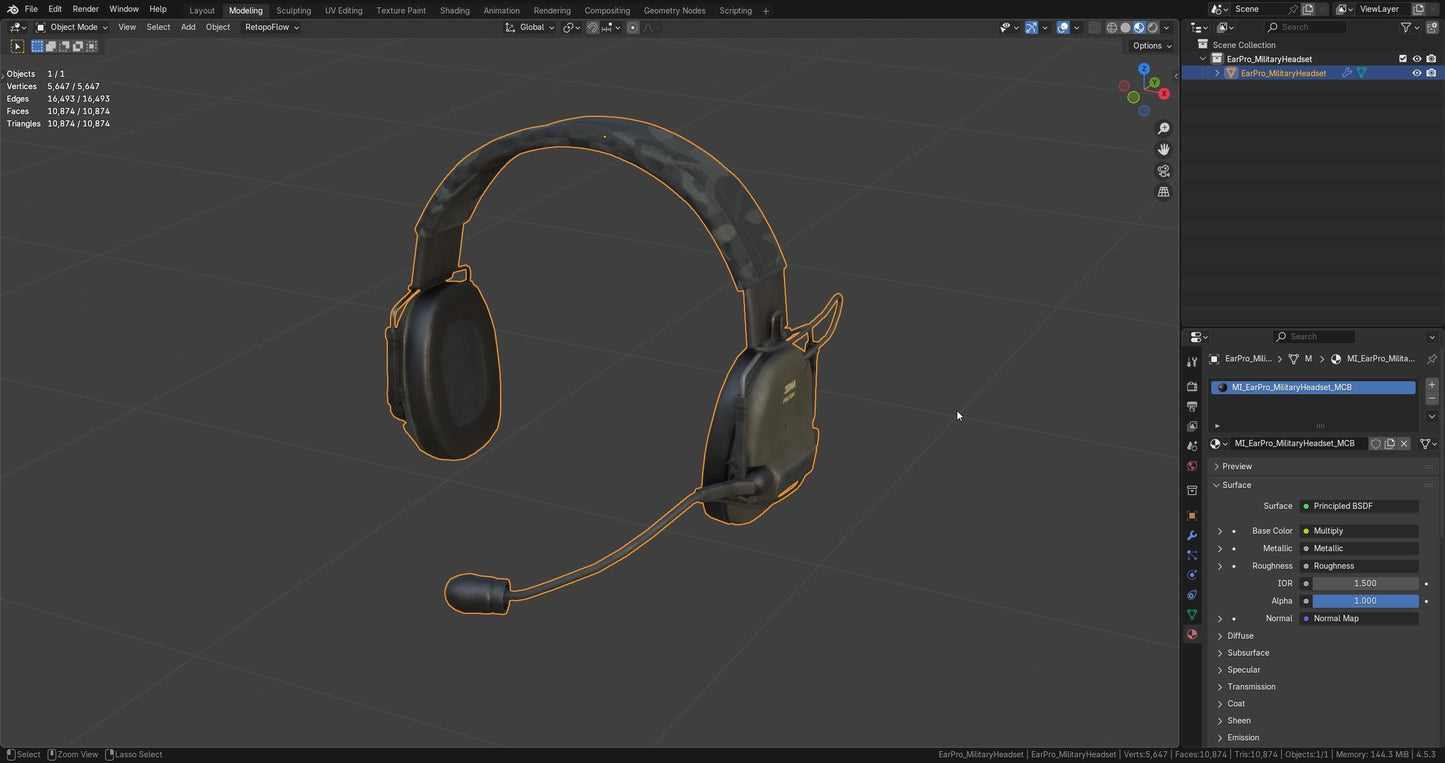This screenshot has height=763, width=1445.
Task: Open the Render Properties panel
Action: click(x=1191, y=387)
